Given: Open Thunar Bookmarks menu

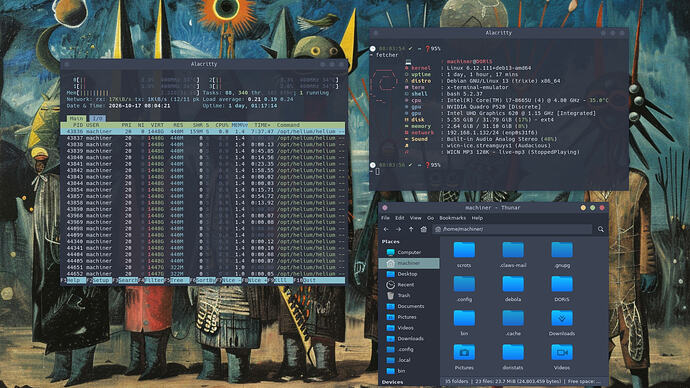Looking at the screenshot, I should coord(452,218).
